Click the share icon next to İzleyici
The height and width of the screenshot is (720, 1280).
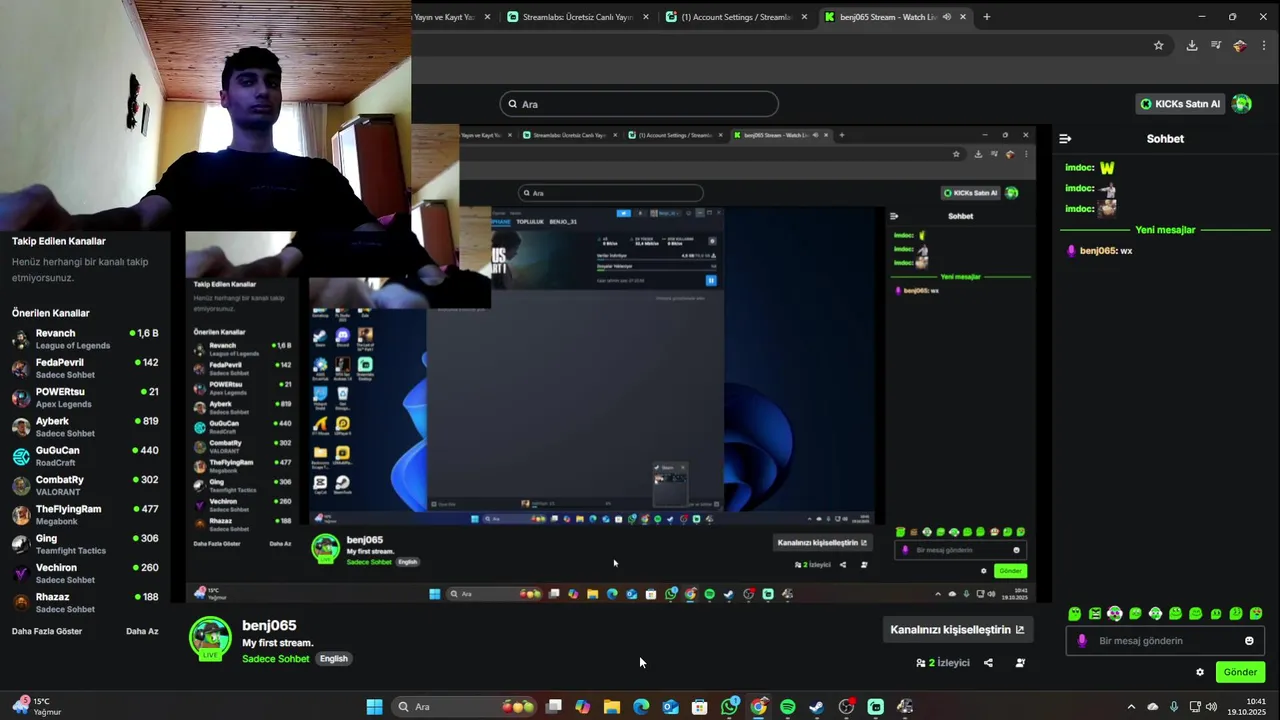click(988, 663)
